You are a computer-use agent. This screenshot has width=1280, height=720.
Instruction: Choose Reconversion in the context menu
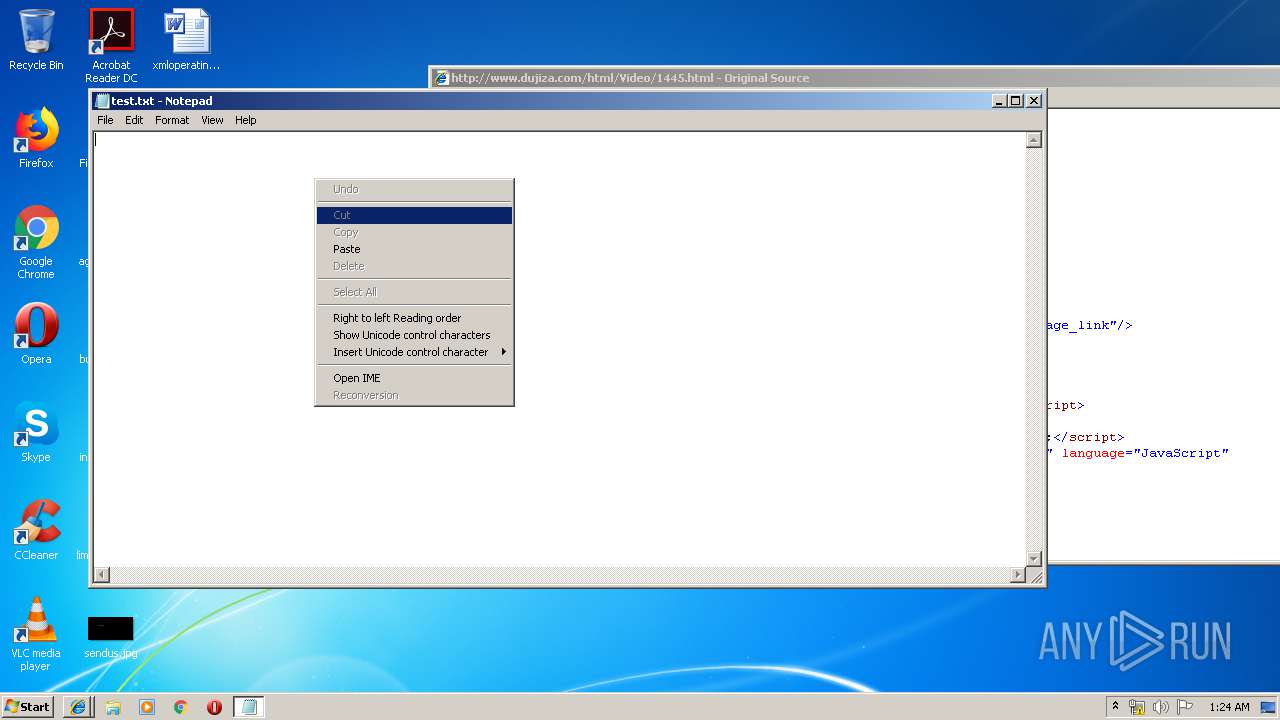tap(414, 395)
